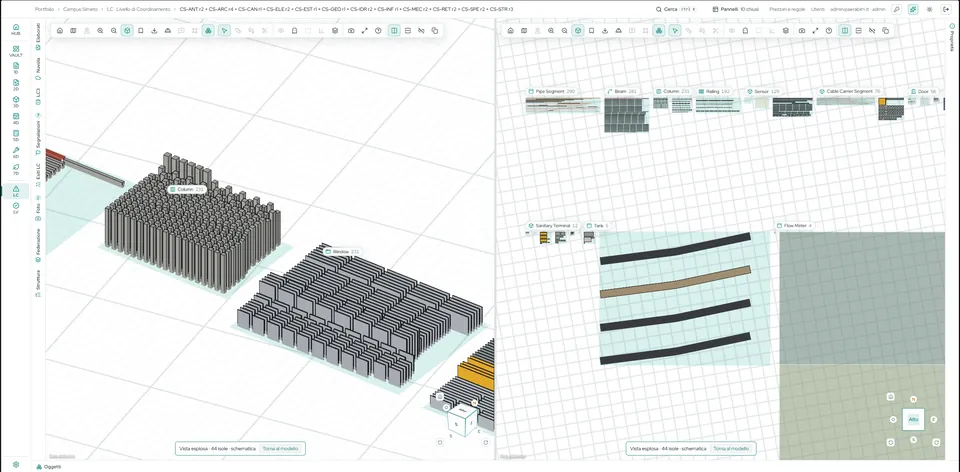Click the Flow Meter 4 island label

[794, 226]
